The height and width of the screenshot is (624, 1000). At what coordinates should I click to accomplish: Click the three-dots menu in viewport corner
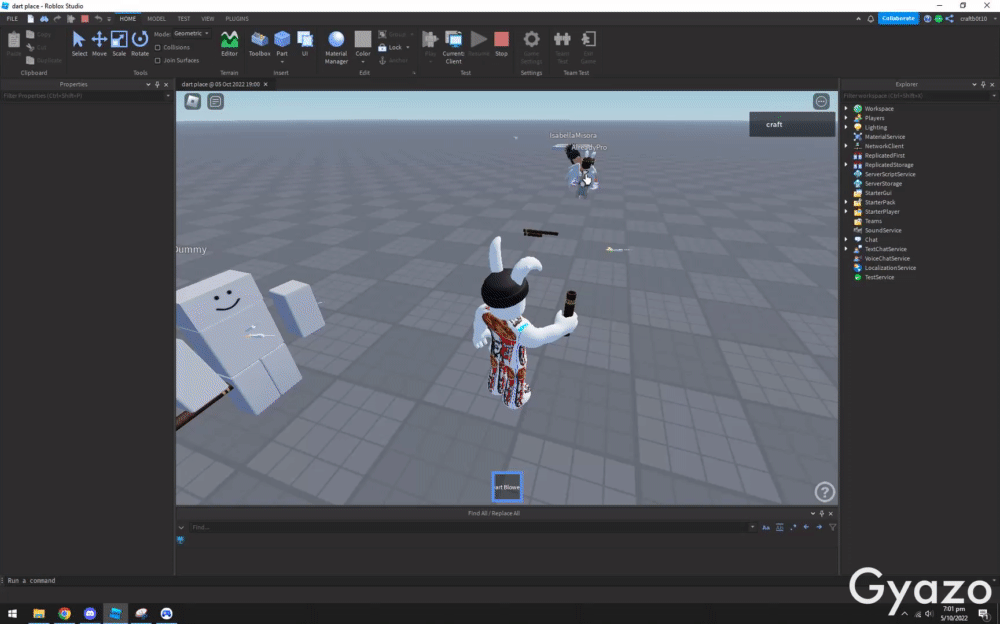[x=821, y=101]
